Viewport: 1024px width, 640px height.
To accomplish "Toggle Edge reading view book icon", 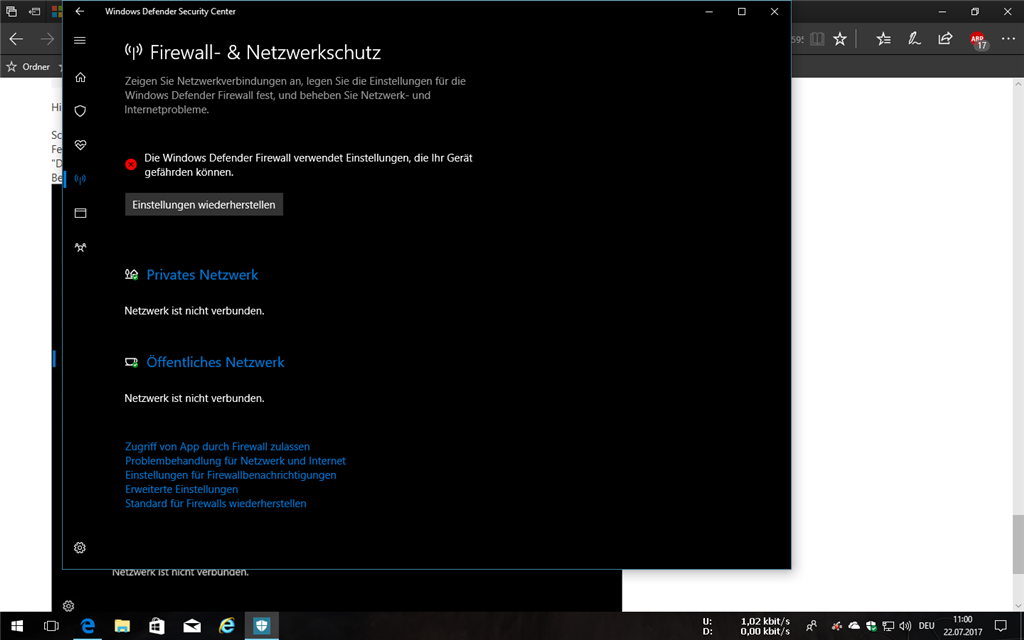I will click(x=817, y=39).
